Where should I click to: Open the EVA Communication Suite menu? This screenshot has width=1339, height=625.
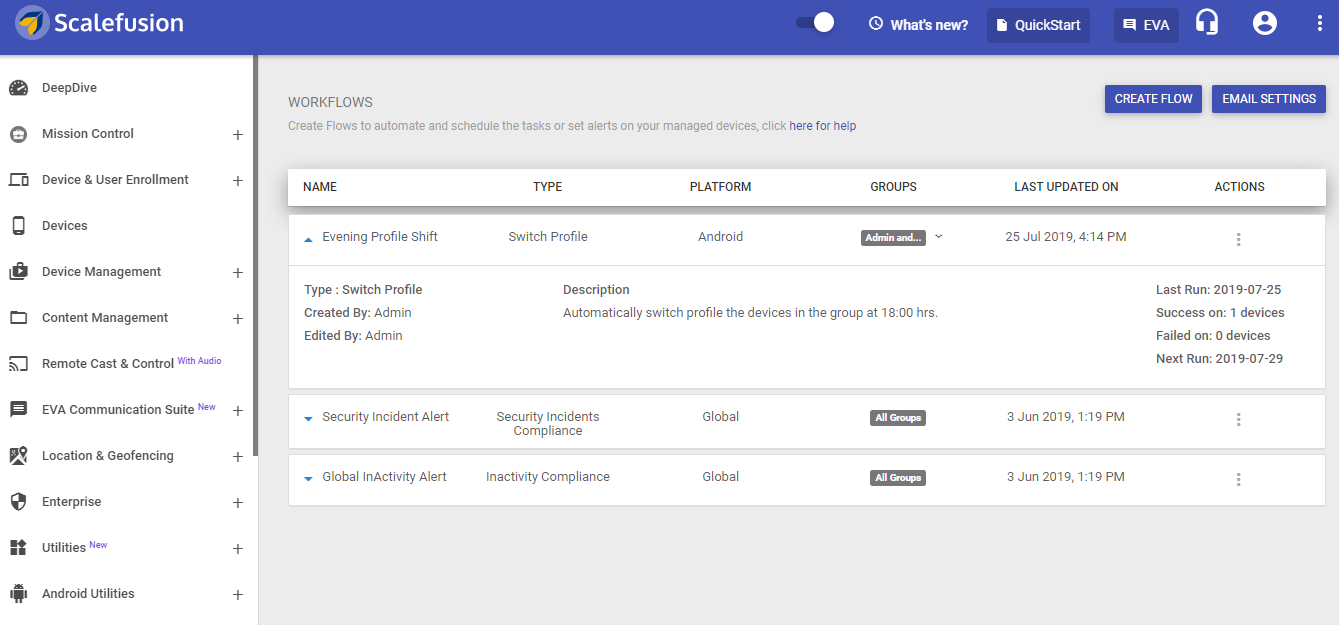pos(237,410)
